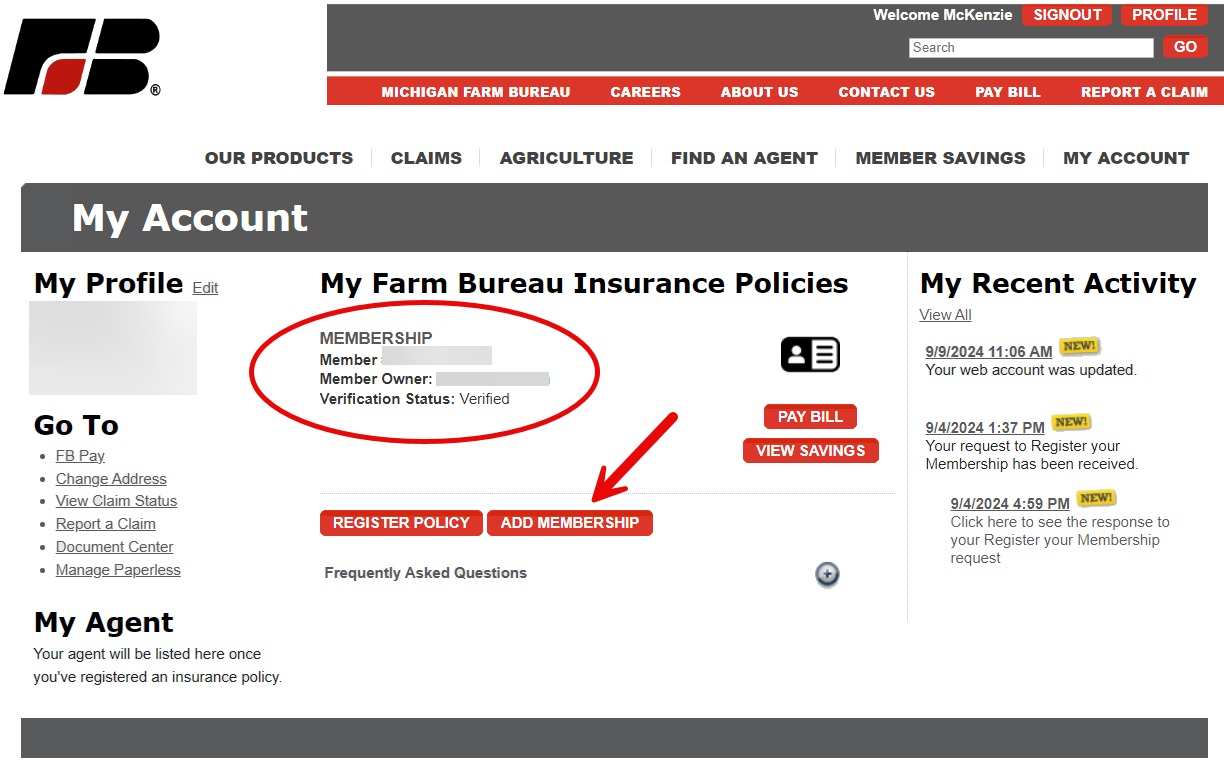Open the FB Pay link
The width and height of the screenshot is (1224, 772).
(x=80, y=456)
